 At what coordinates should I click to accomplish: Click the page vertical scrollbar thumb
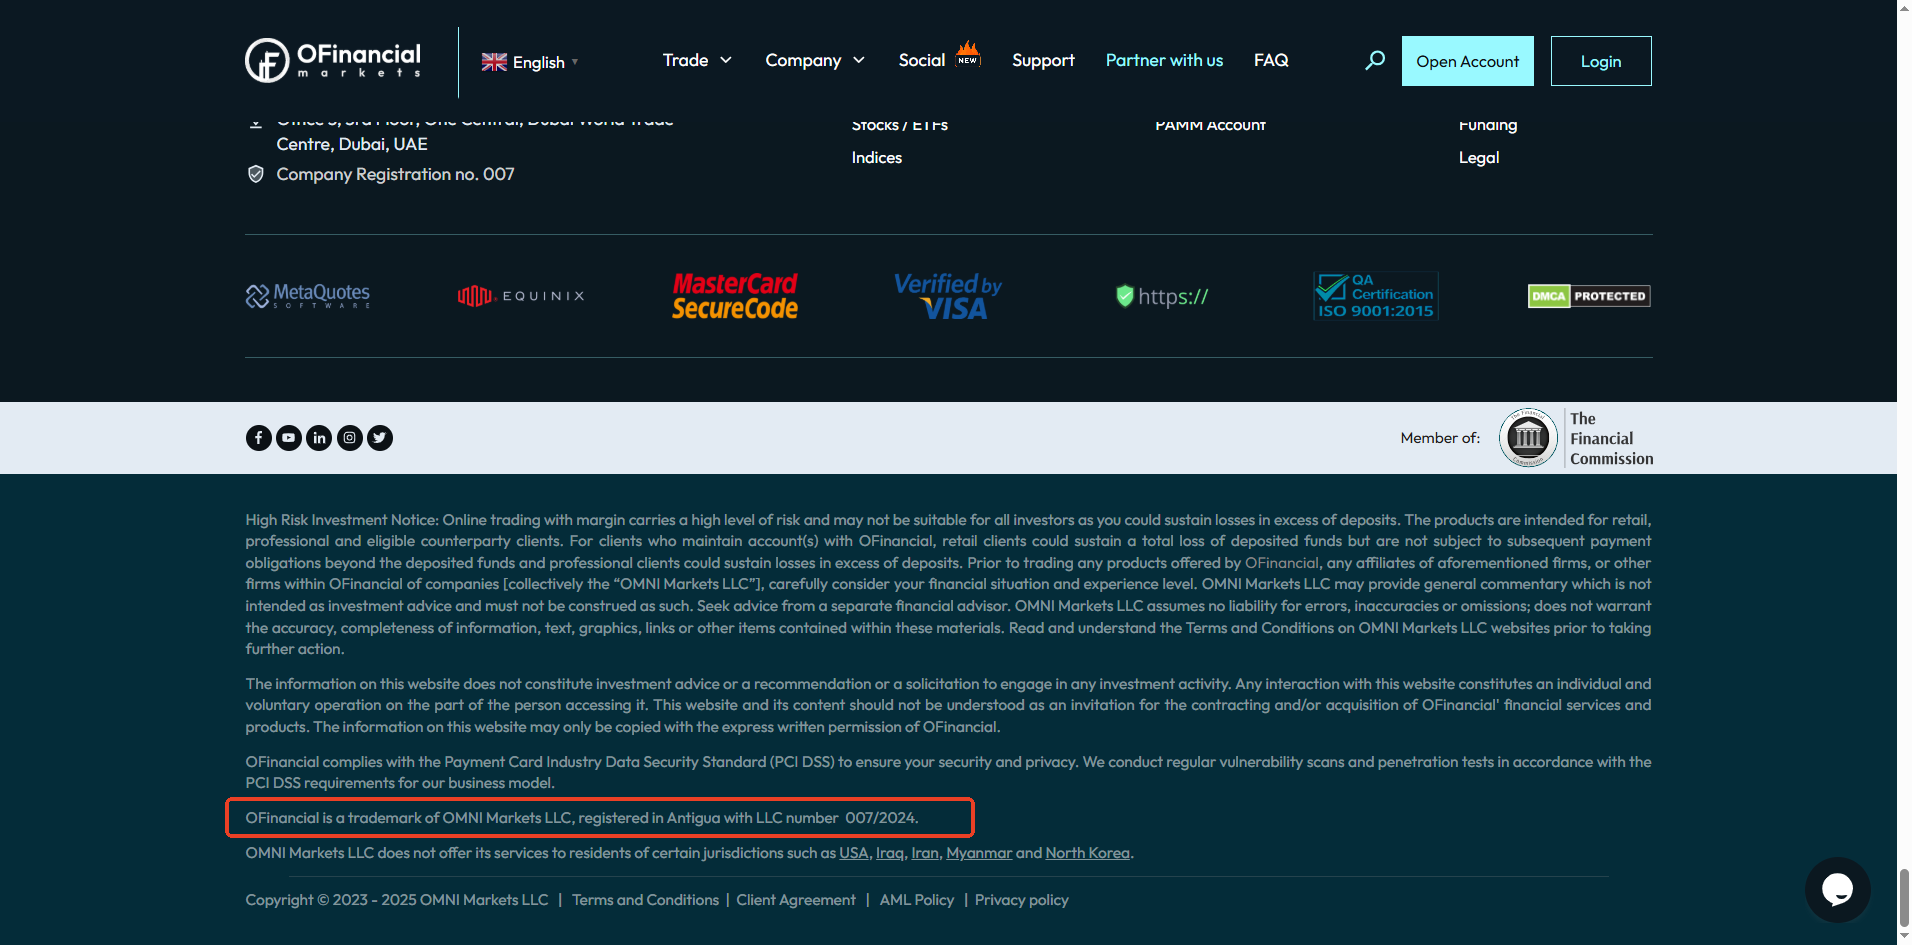point(1904,897)
